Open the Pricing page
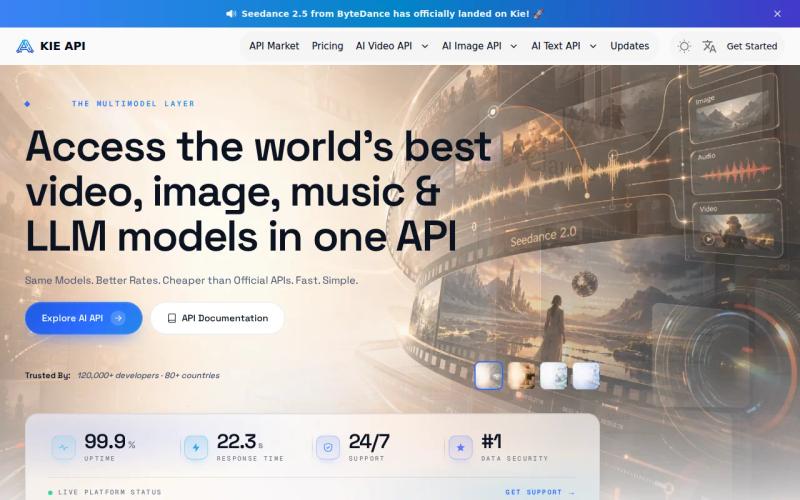The image size is (800, 500). pos(328,46)
